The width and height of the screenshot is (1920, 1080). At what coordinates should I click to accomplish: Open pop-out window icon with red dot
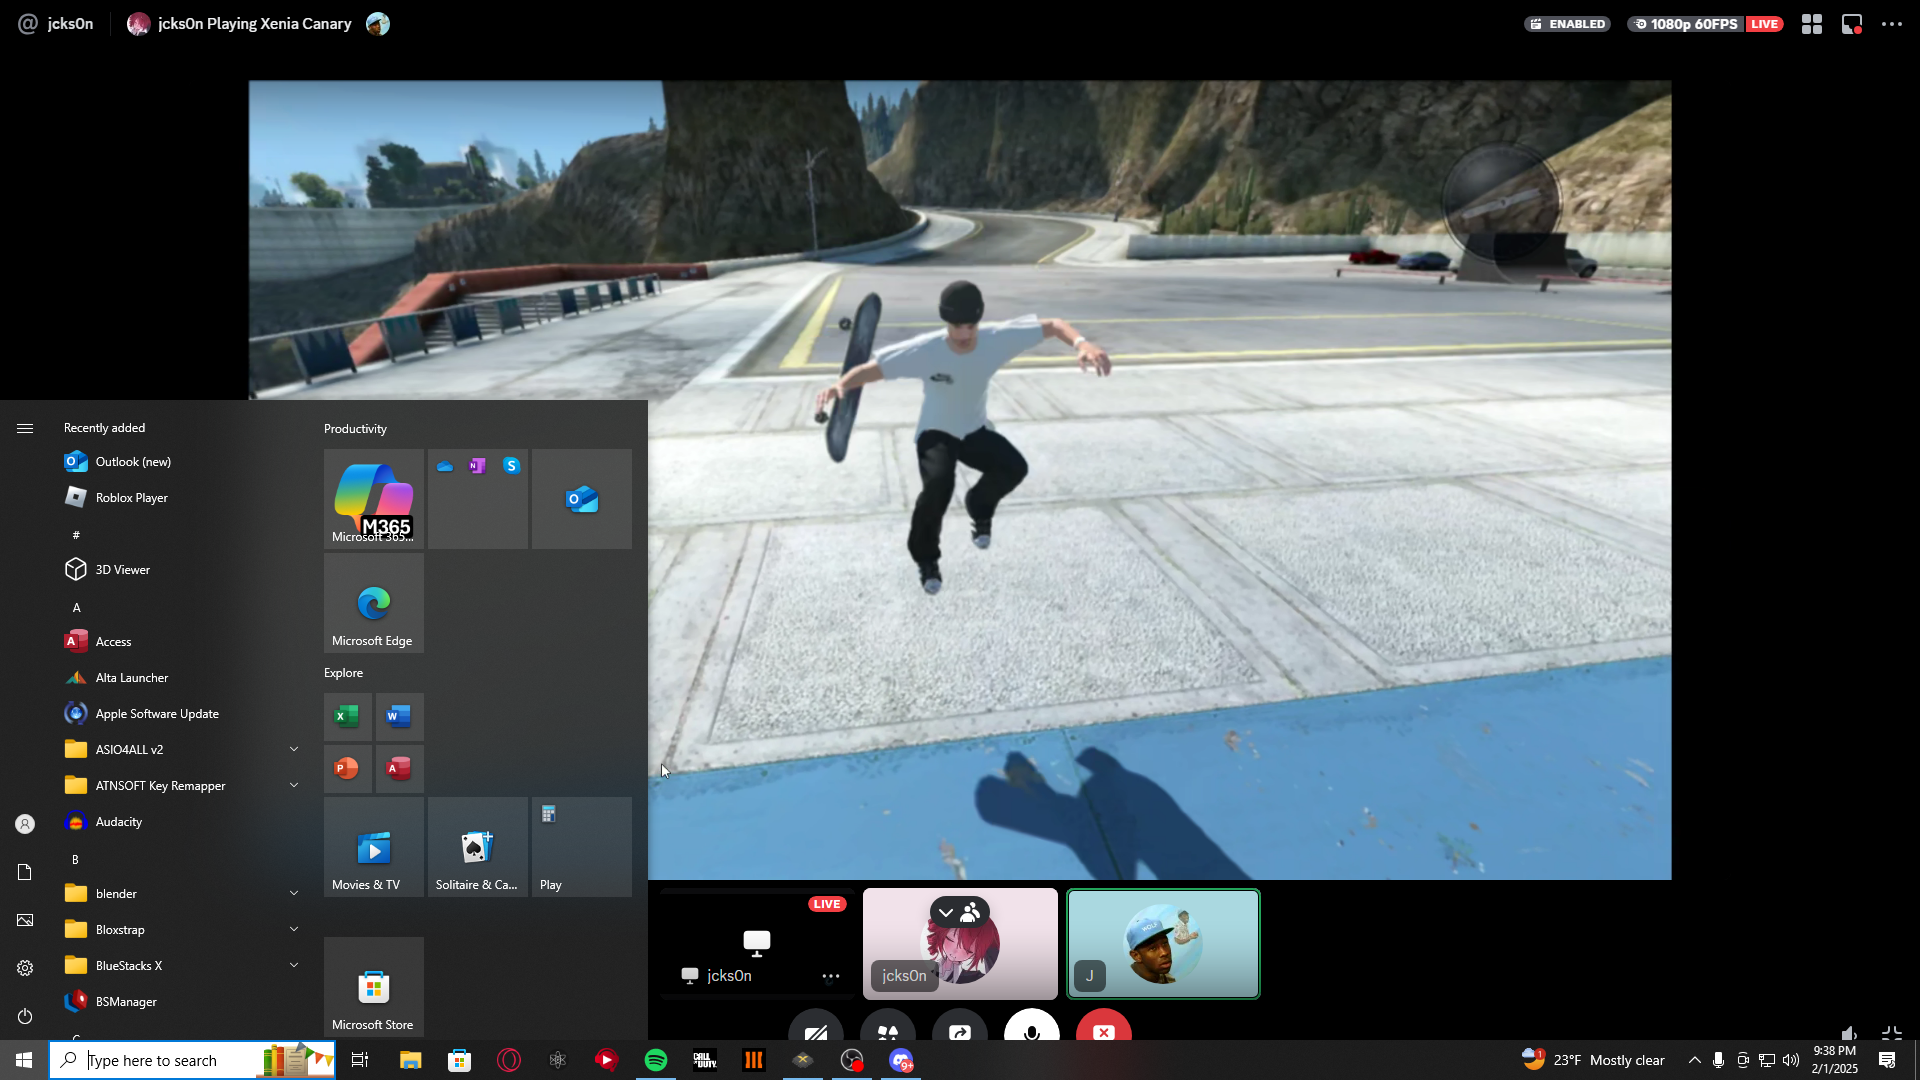(x=1852, y=24)
